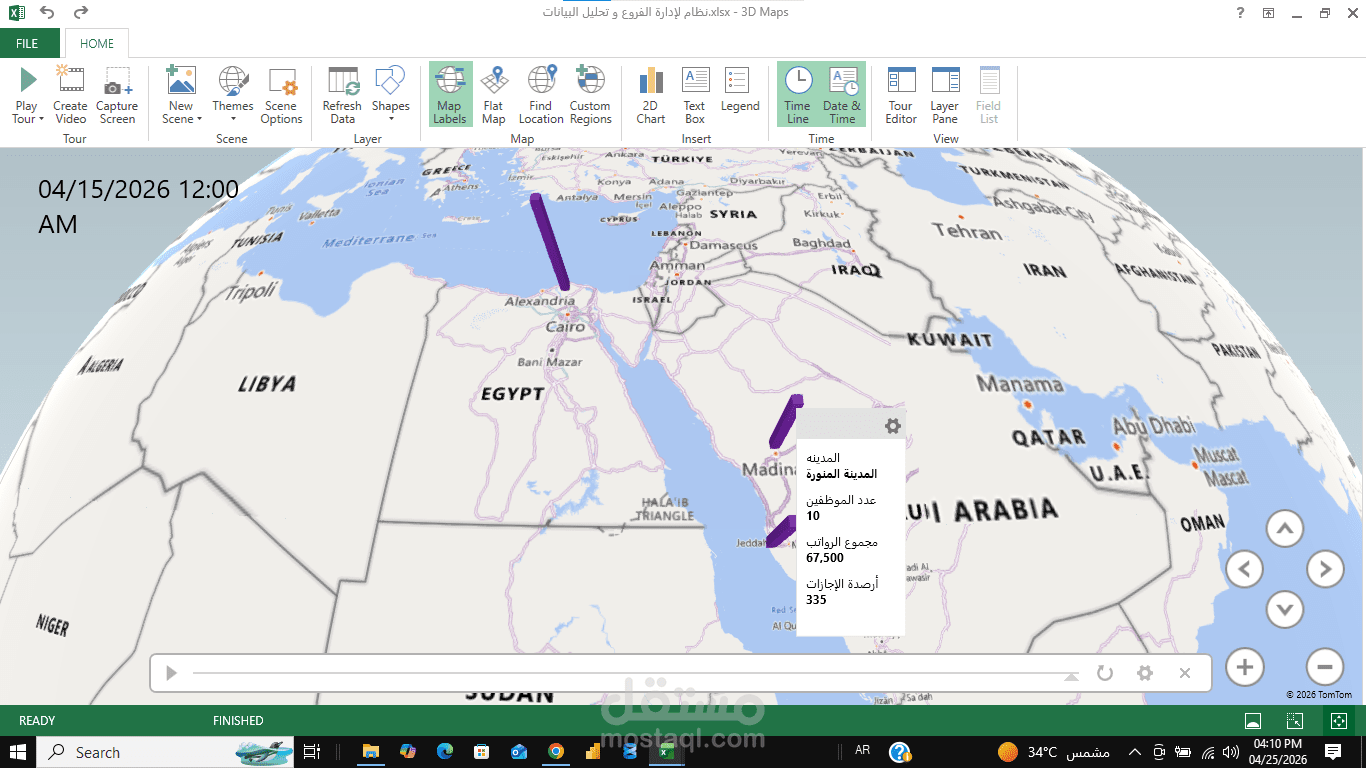Viewport: 1366px width, 768px height.
Task: Open Scene Options
Action: 282,94
